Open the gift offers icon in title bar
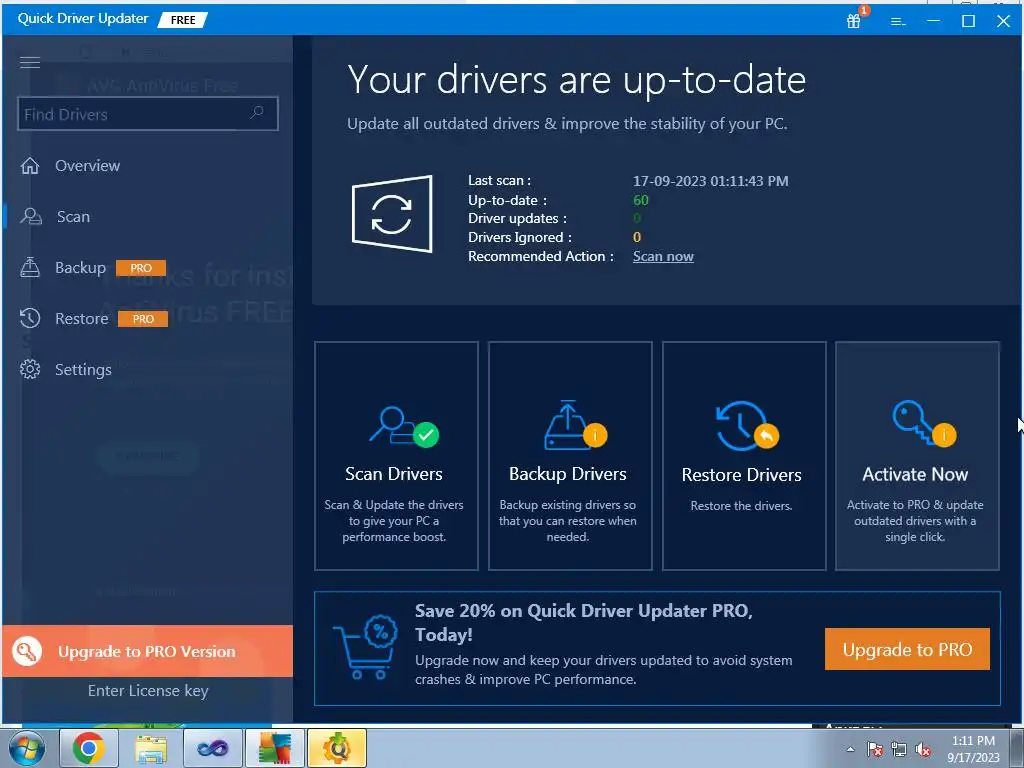 [854, 21]
